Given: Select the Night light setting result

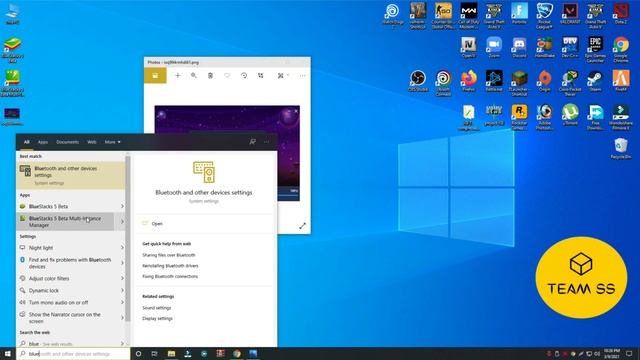Looking at the screenshot, I should pos(65,248).
